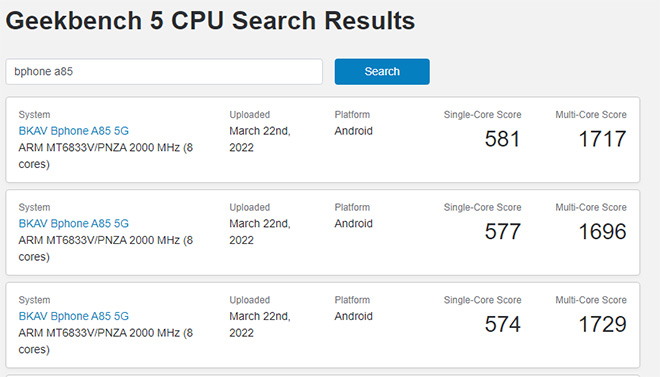Click the multi-core score 1729

click(602, 324)
